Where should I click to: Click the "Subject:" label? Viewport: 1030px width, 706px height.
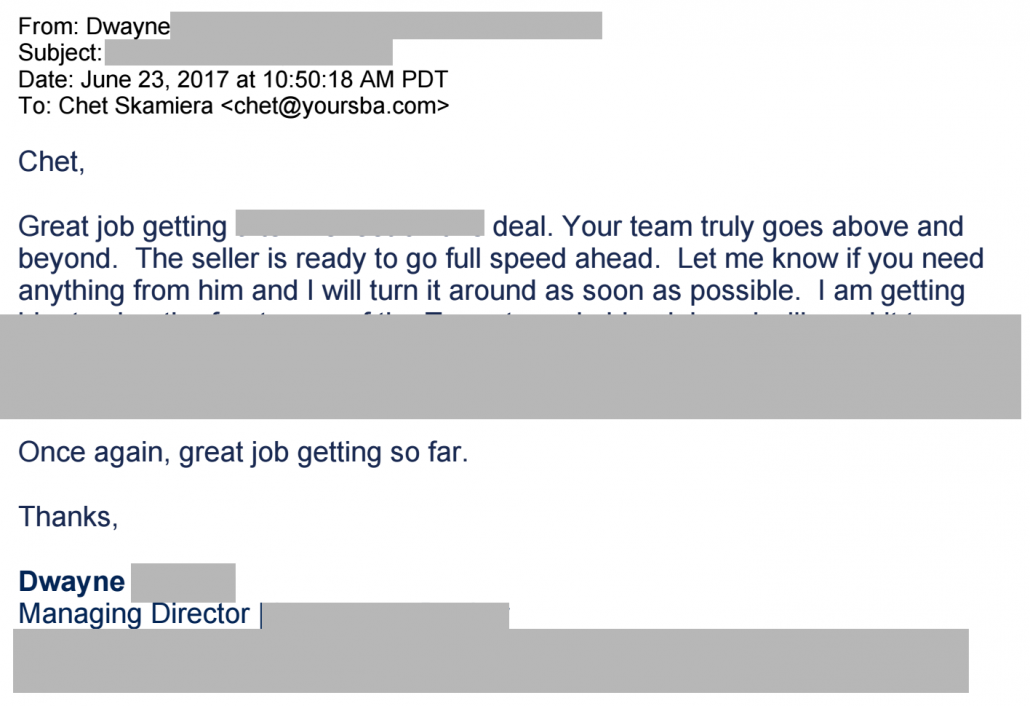59,53
